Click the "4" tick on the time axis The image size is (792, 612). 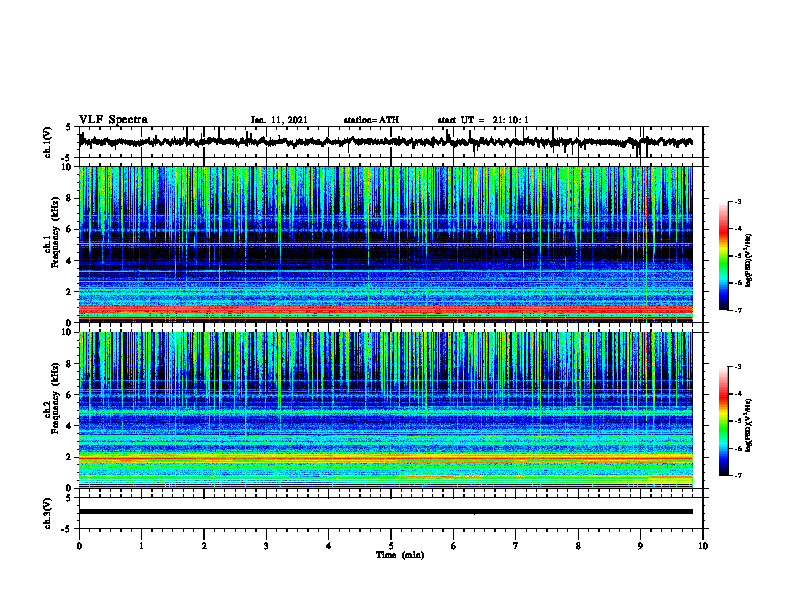click(x=329, y=546)
